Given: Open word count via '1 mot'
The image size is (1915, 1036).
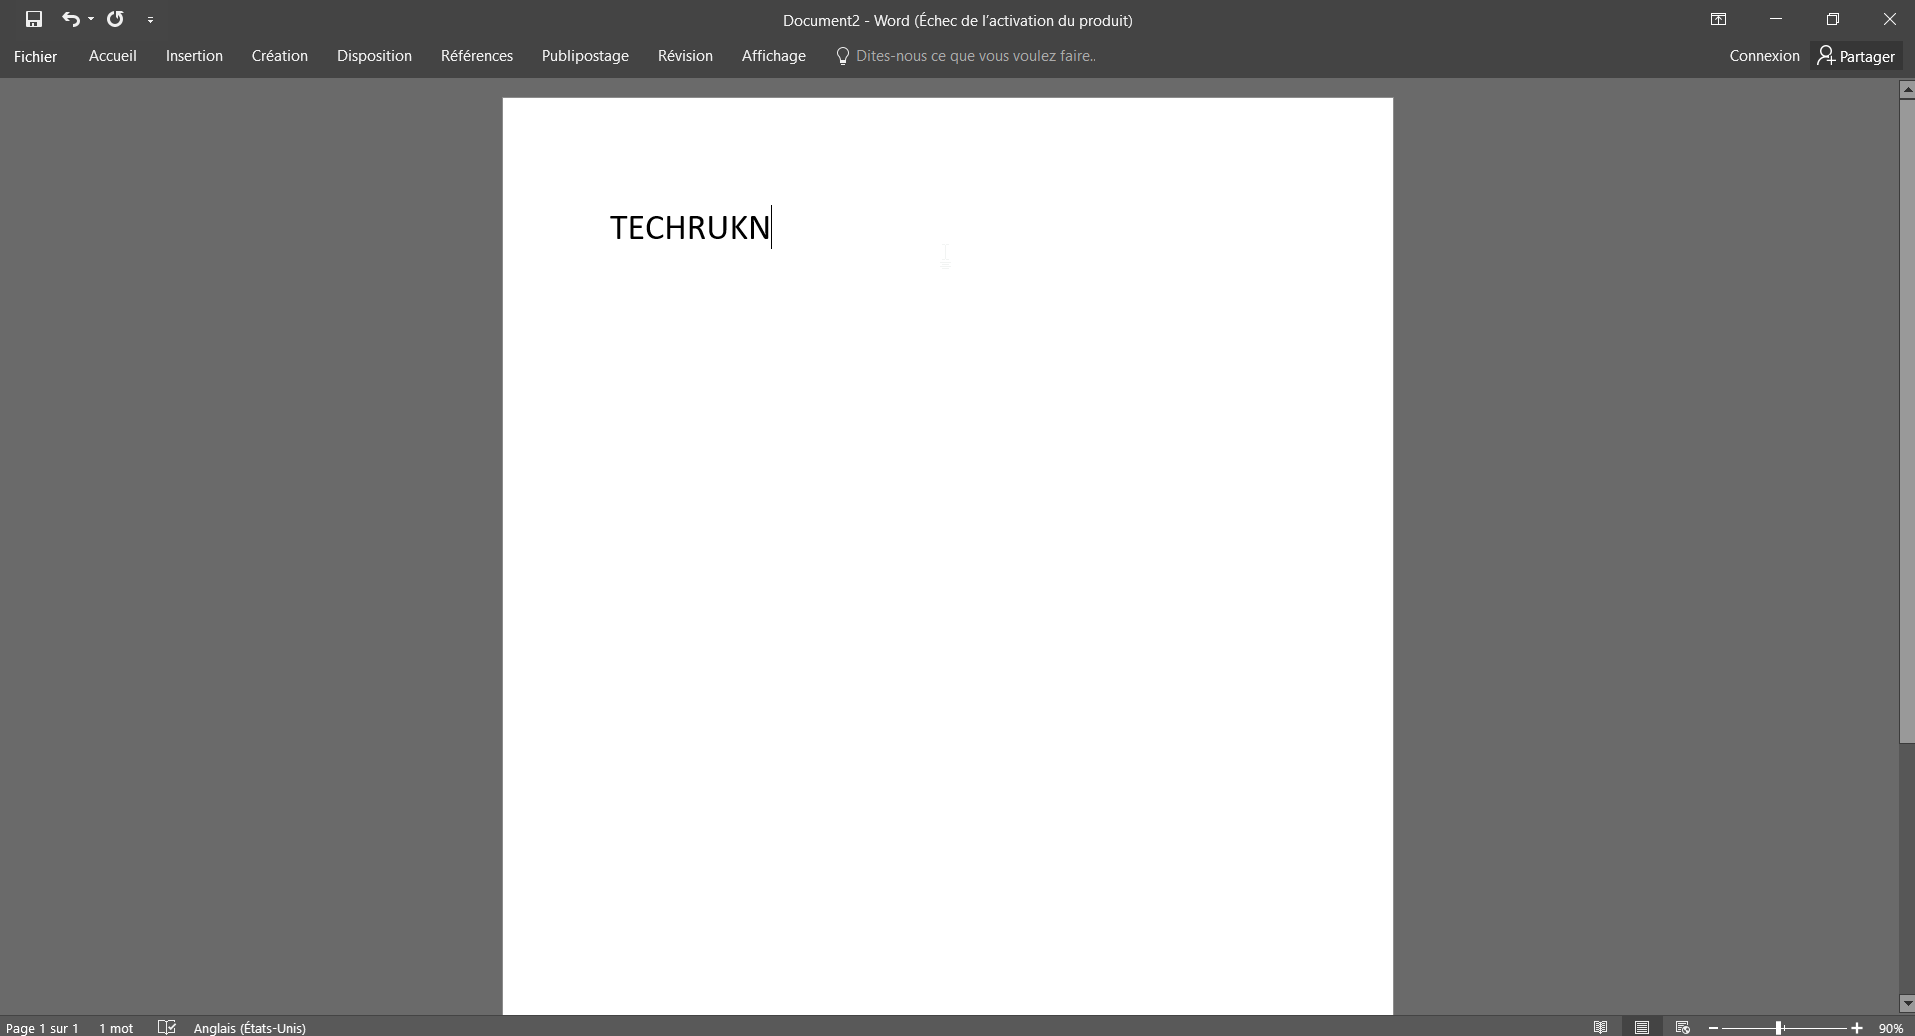Looking at the screenshot, I should [116, 1027].
